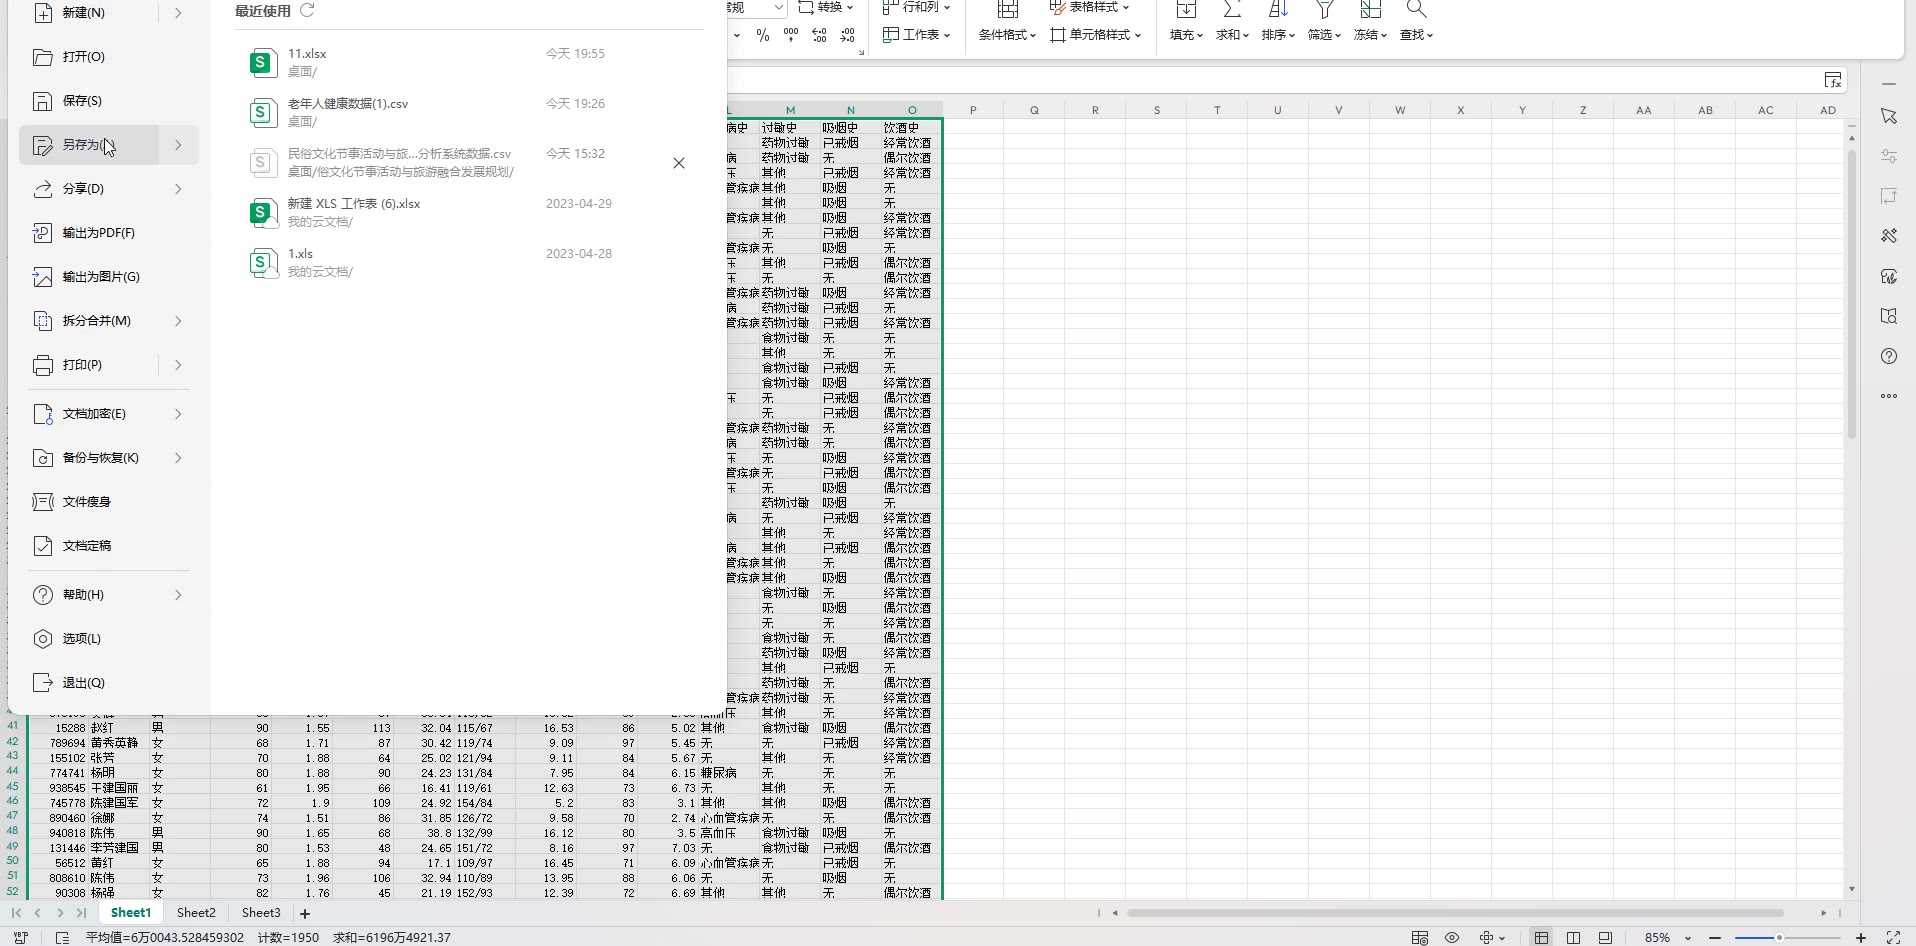Refresh the recently used file list
This screenshot has height=946, width=1916.
tap(308, 11)
